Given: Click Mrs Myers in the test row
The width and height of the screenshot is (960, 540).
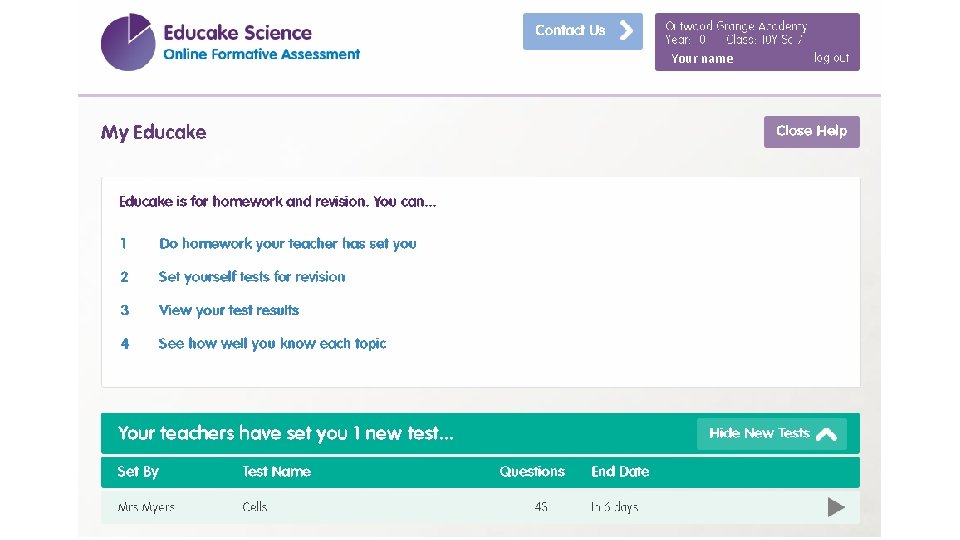Looking at the screenshot, I should (x=146, y=507).
